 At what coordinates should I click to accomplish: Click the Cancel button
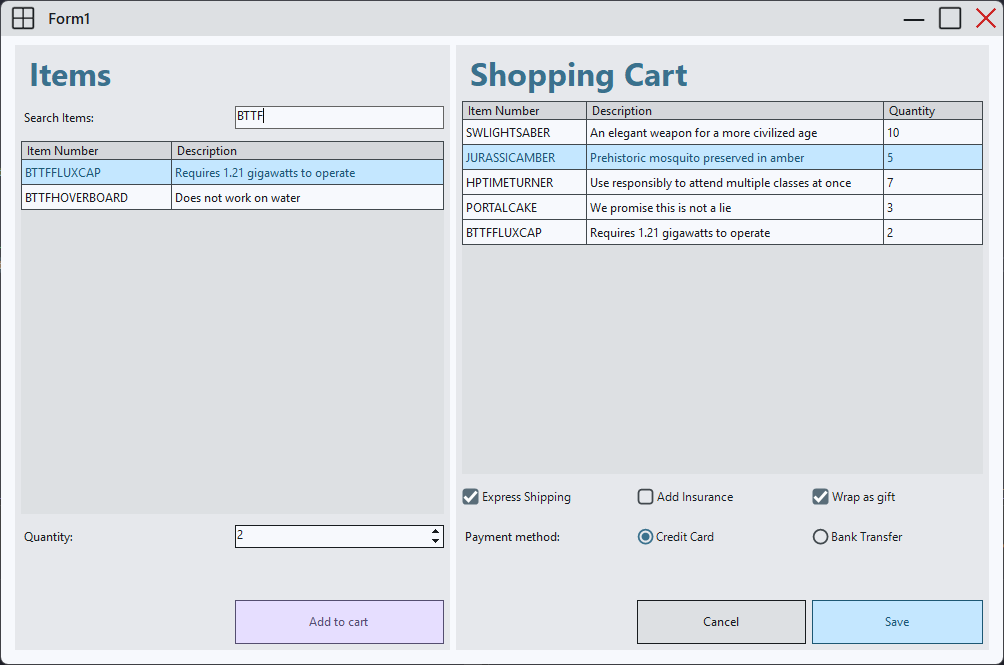point(721,622)
